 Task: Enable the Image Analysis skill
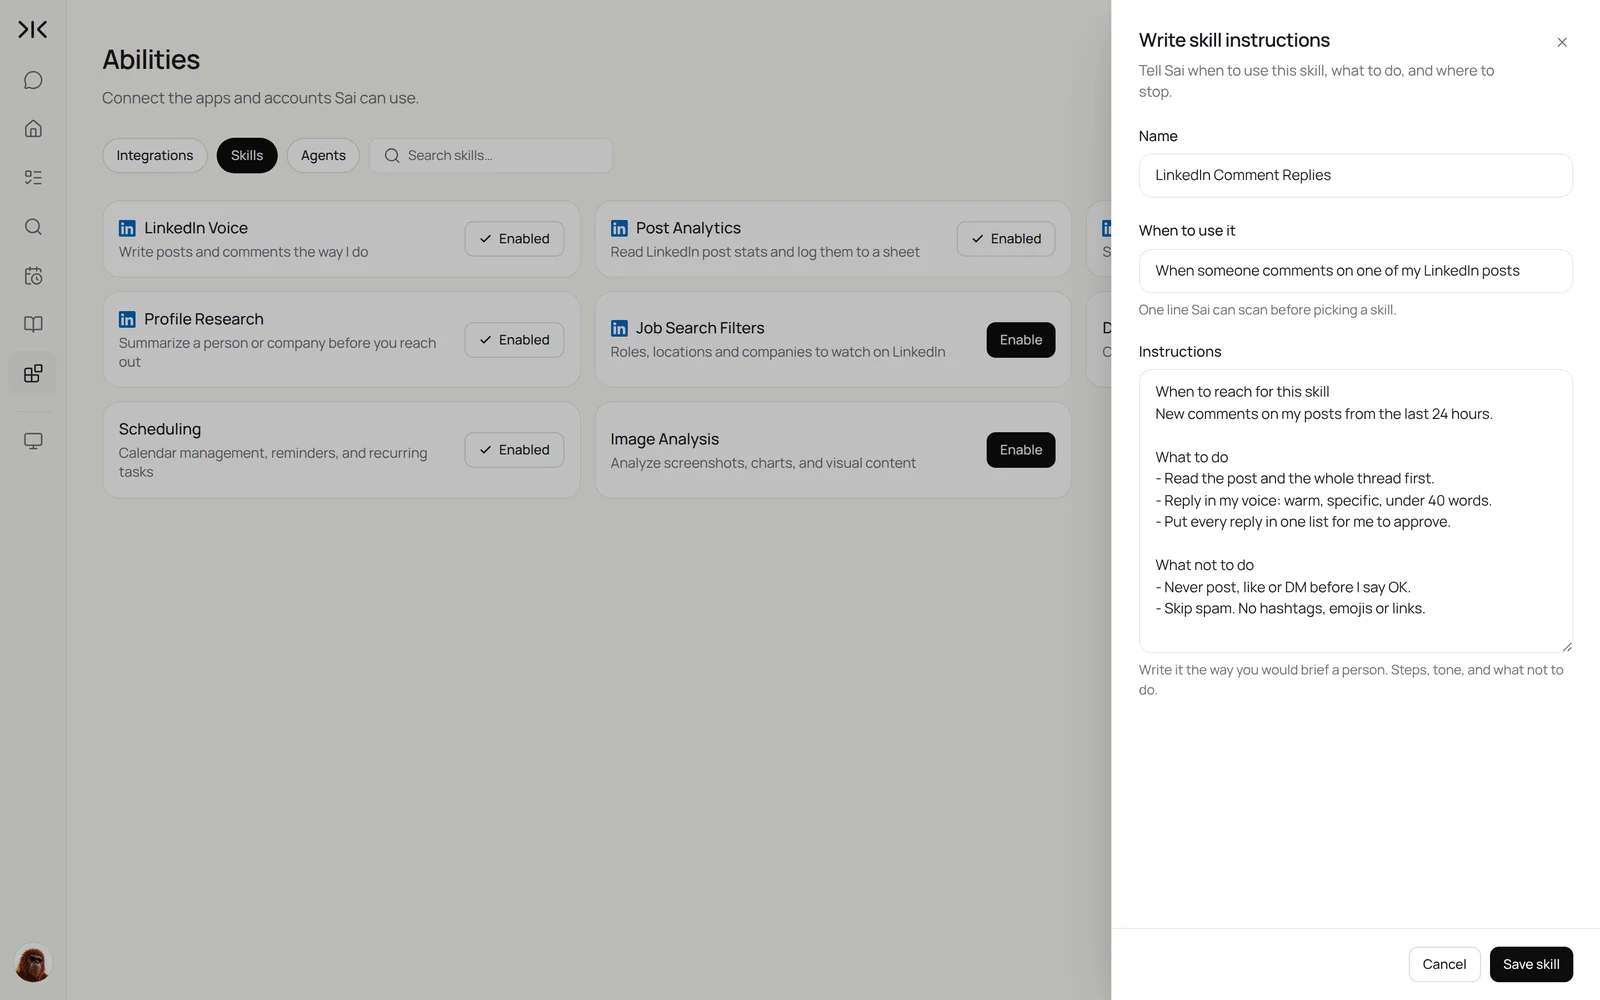pos(1021,450)
